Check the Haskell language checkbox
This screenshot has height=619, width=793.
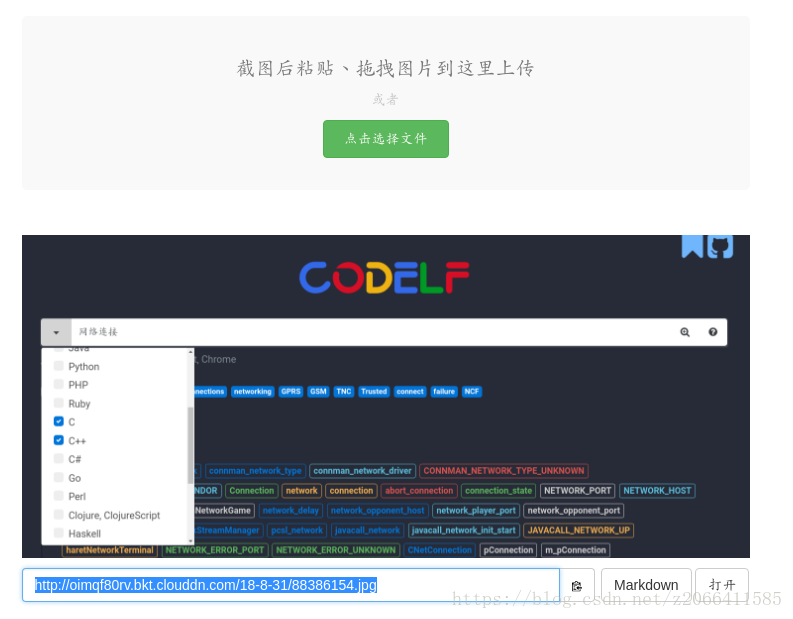59,533
